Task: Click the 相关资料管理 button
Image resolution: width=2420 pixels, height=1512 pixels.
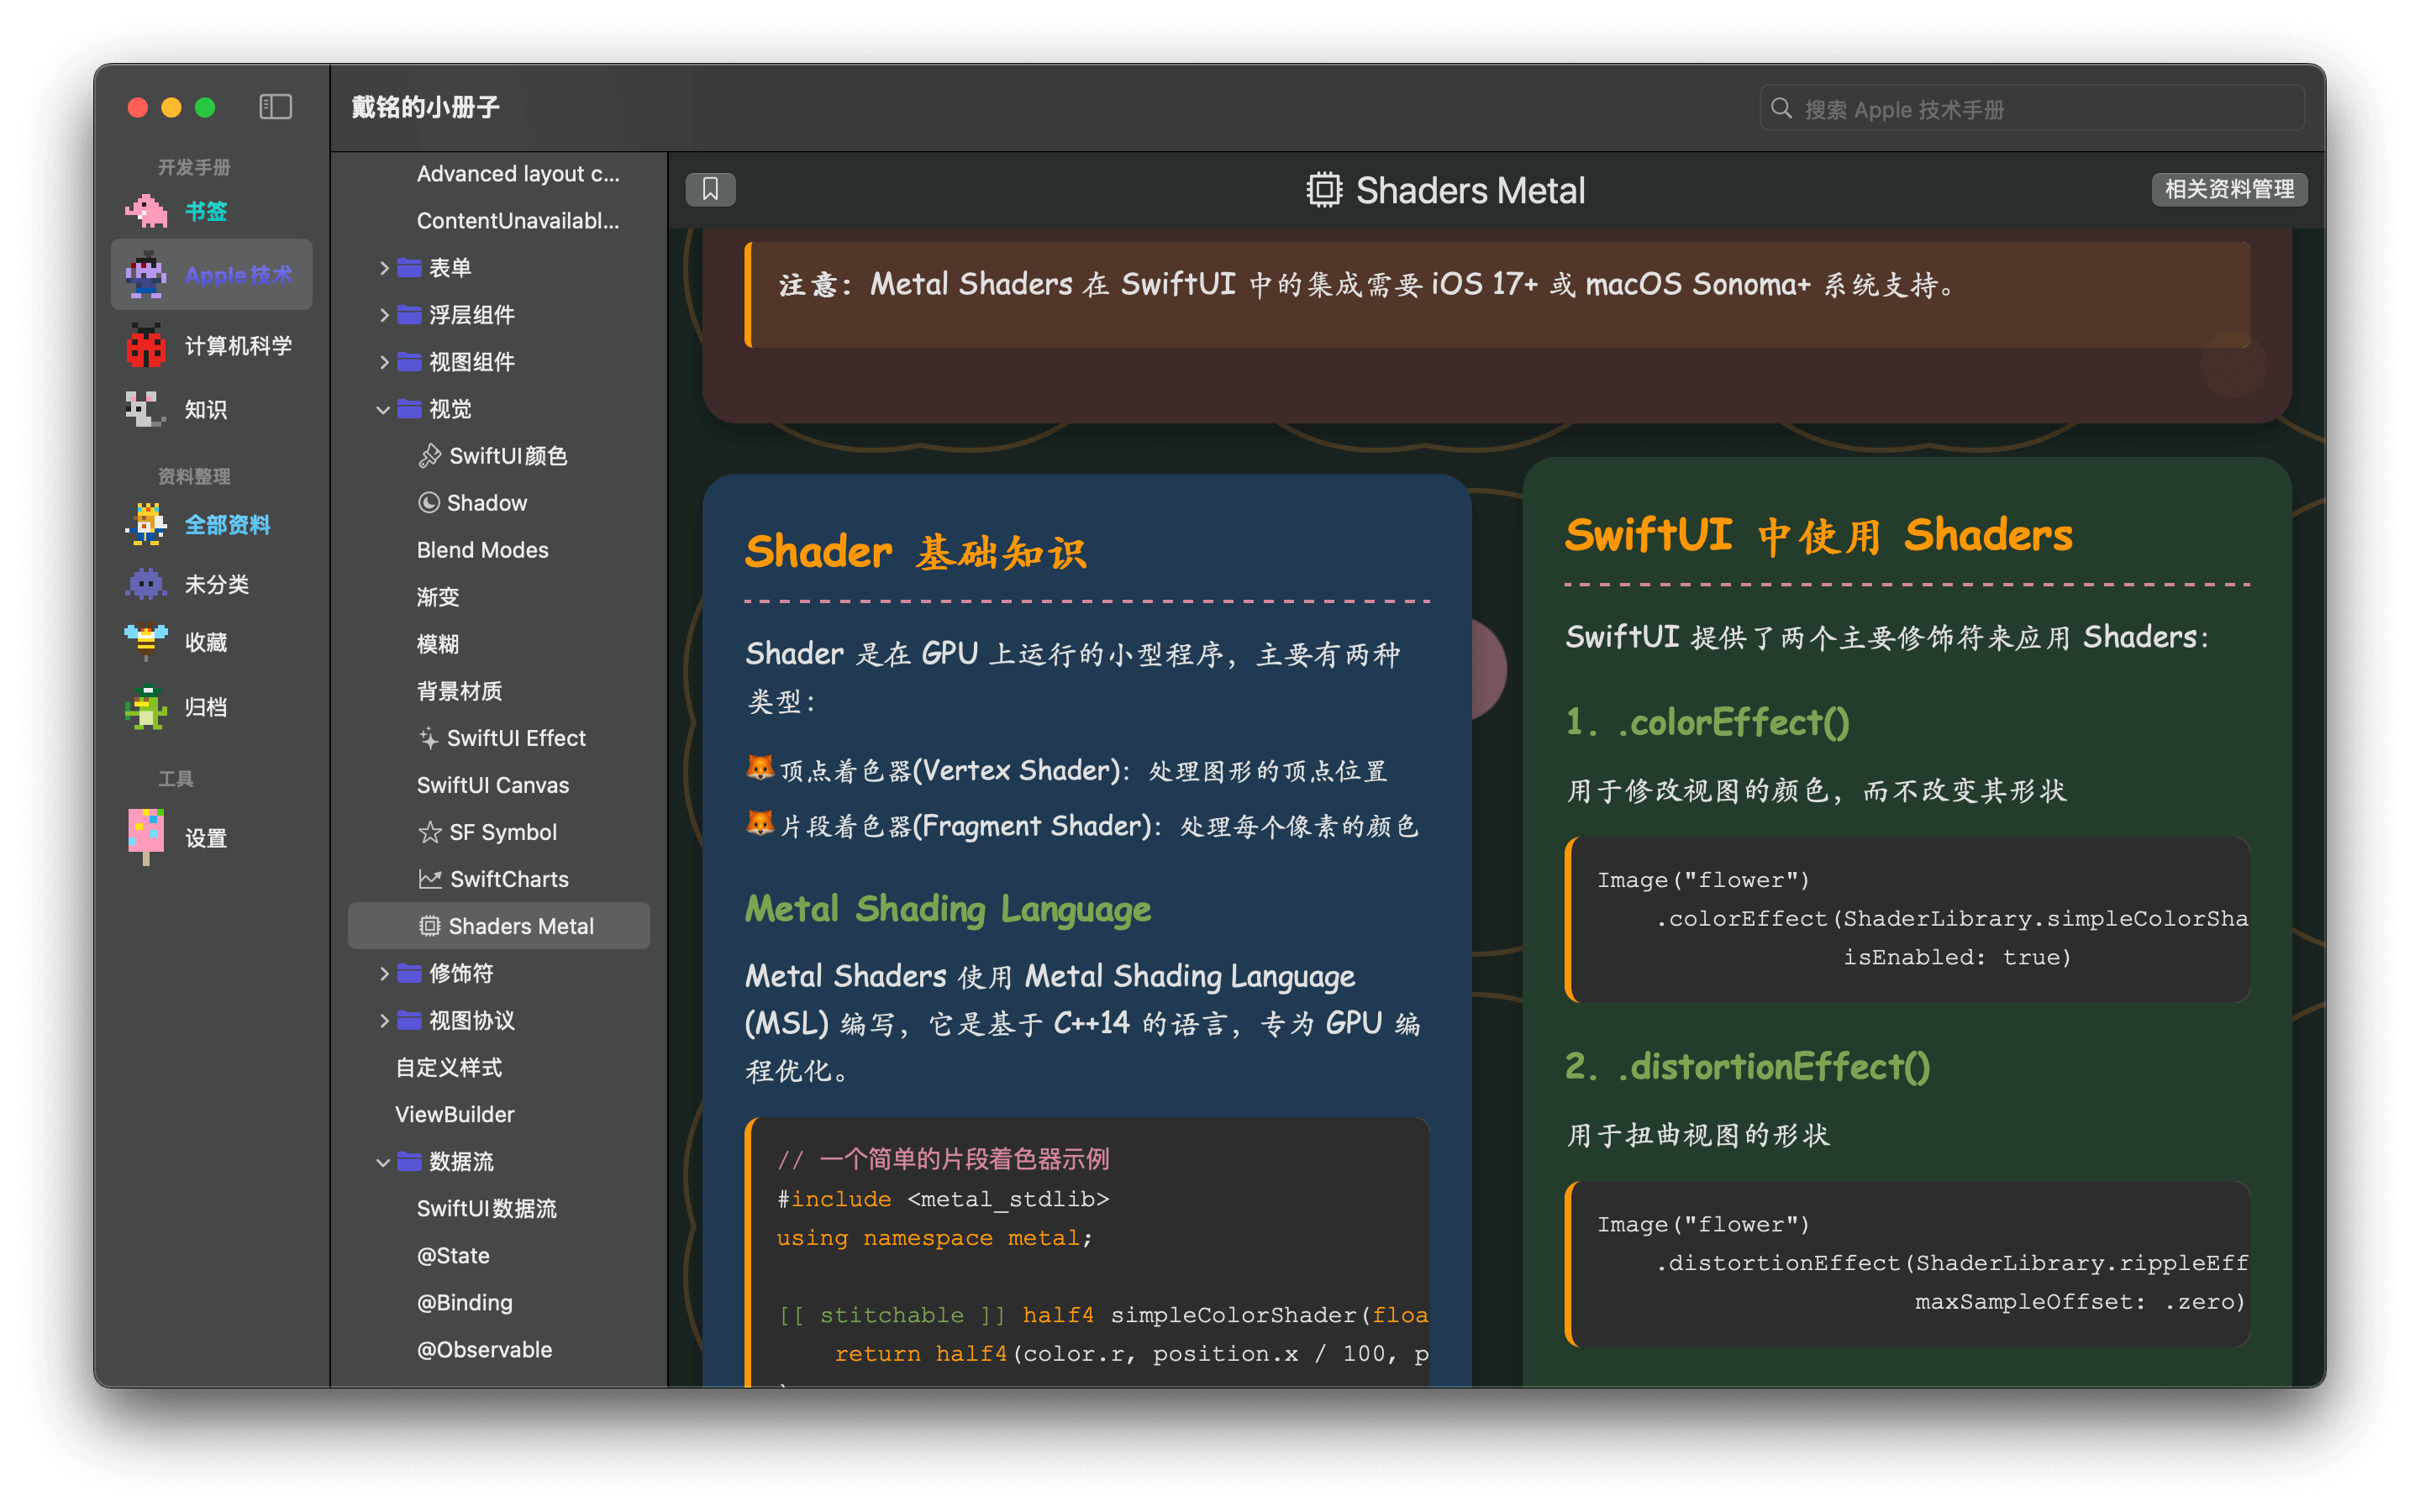Action: tap(2228, 189)
